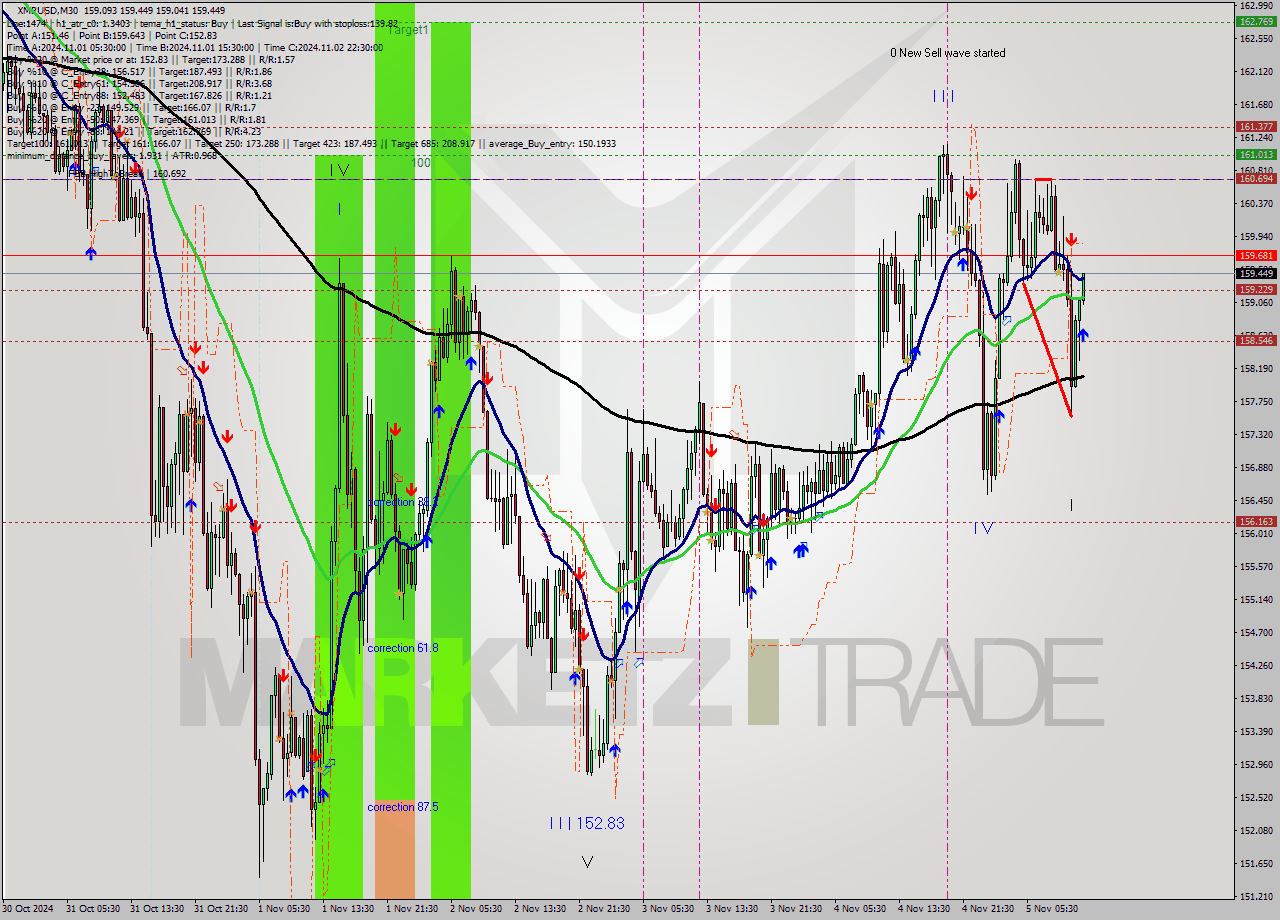Click the thick red trend line
The width and height of the screenshot is (1280, 920).
pos(1047,348)
